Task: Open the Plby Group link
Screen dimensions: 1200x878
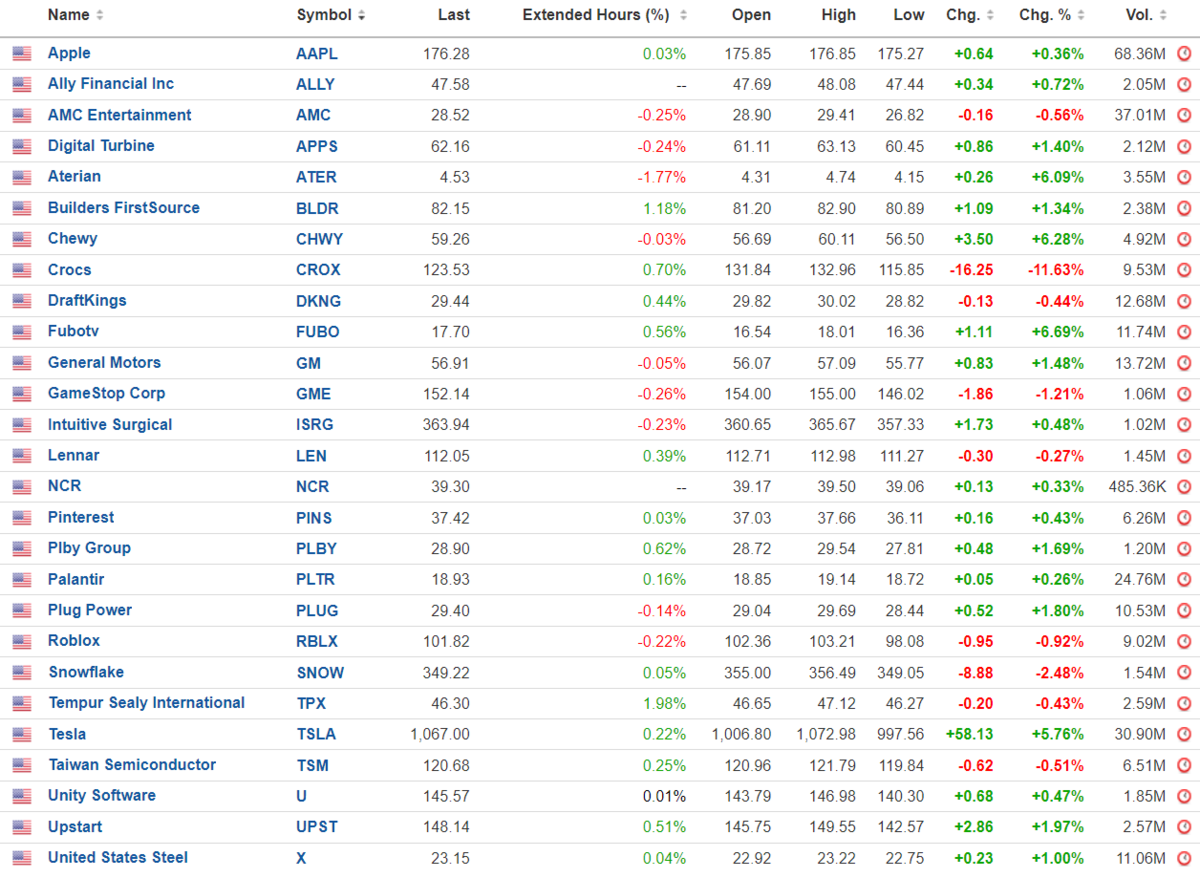Action: (89, 548)
